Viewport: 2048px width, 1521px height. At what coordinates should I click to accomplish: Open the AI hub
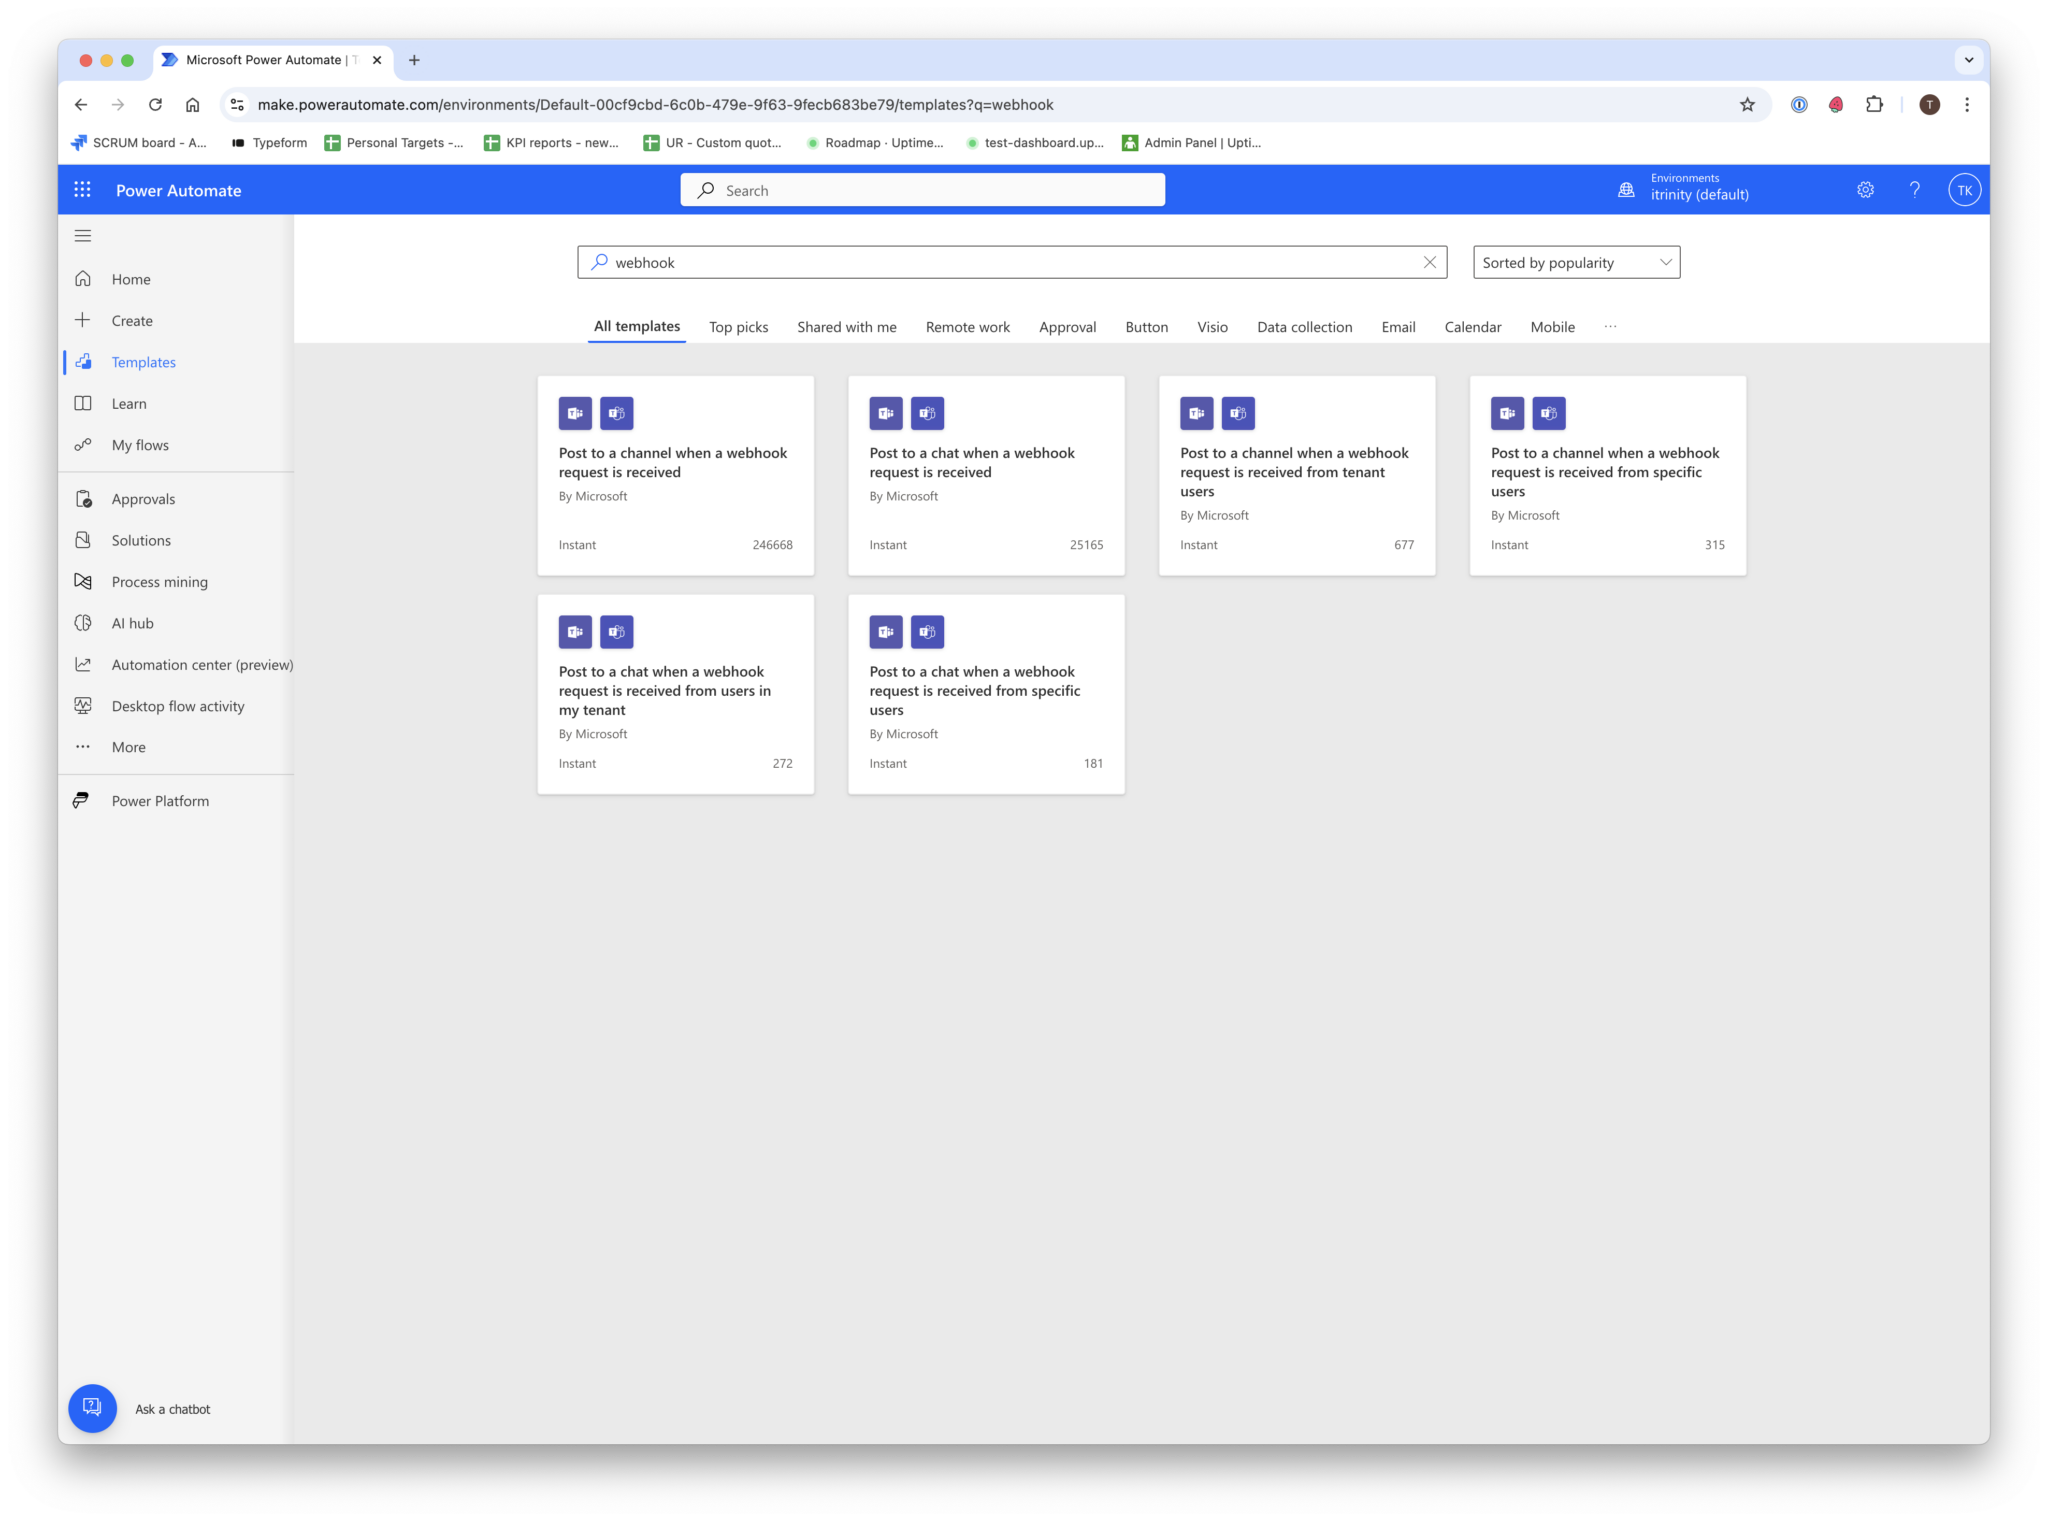pos(131,622)
